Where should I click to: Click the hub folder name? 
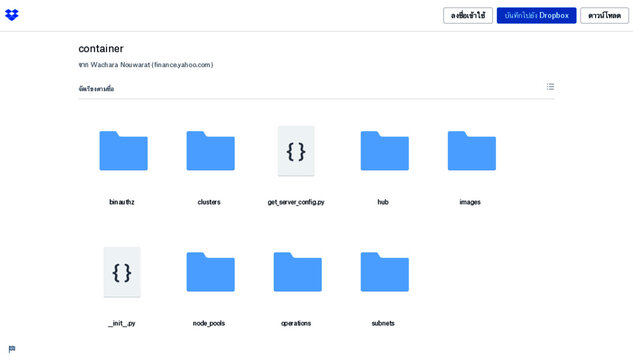tap(383, 202)
